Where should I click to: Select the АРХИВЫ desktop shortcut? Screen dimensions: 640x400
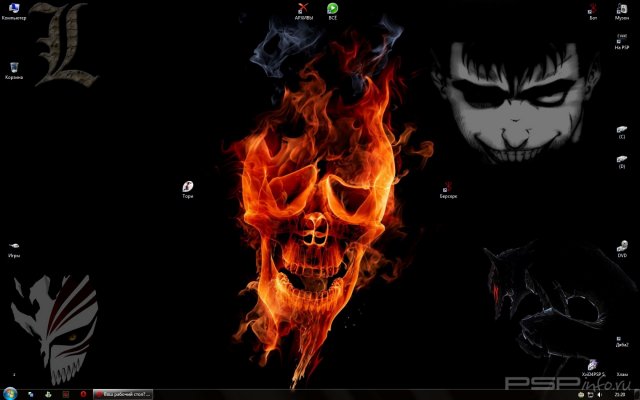pyautogui.click(x=303, y=9)
